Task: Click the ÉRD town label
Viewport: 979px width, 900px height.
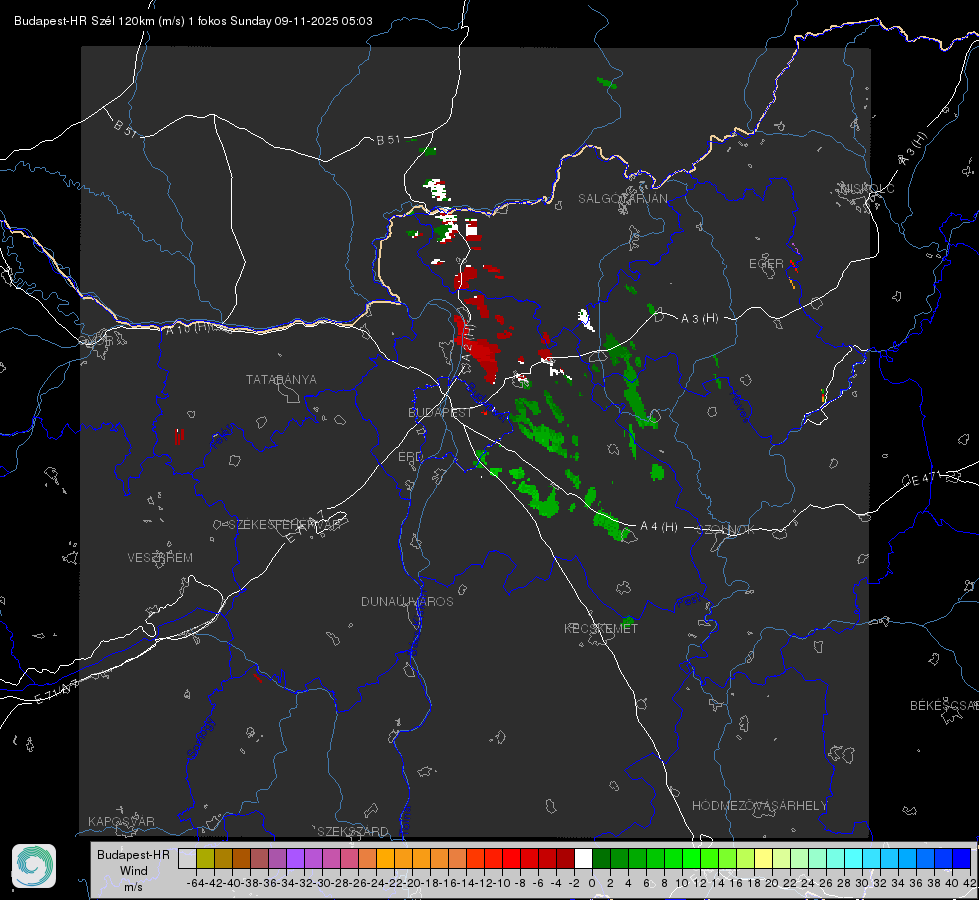Action: (x=410, y=457)
